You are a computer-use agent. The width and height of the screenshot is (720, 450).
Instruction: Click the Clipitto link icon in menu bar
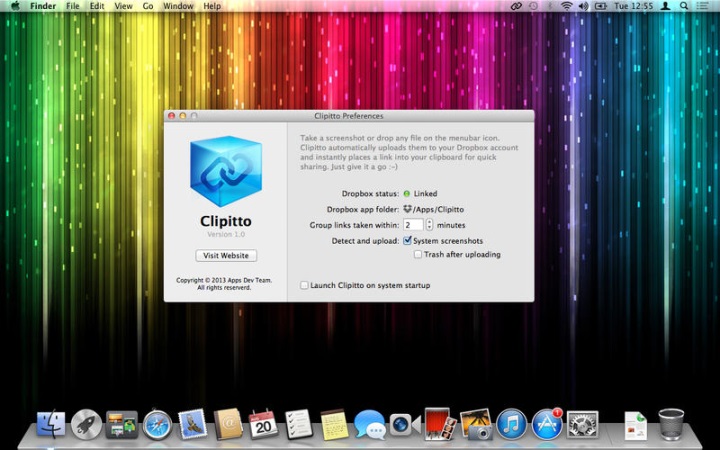516,6
